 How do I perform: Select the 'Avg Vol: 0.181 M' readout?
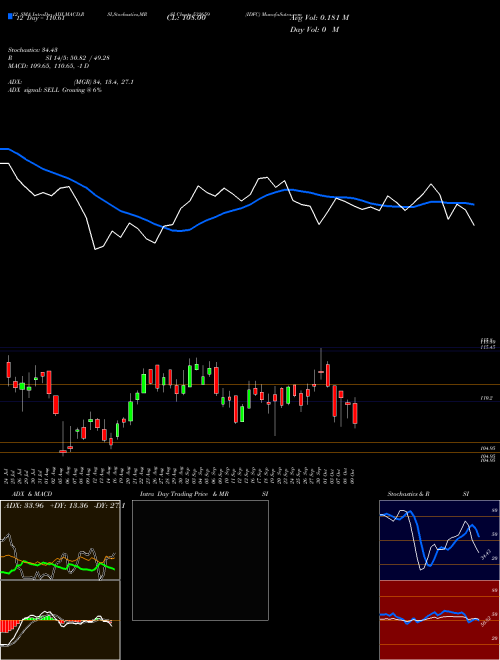pyautogui.click(x=319, y=18)
